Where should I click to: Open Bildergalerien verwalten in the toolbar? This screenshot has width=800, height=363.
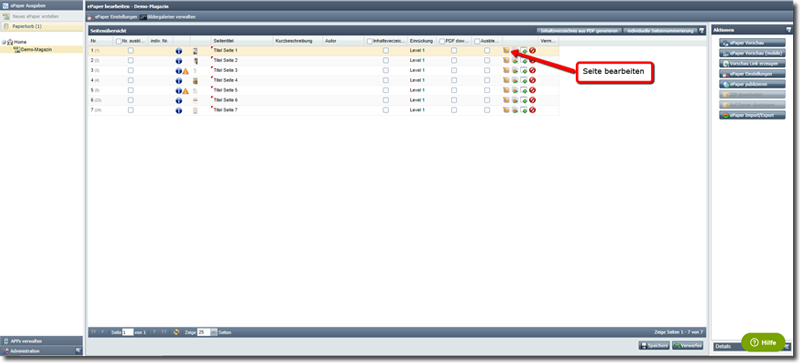(168, 17)
